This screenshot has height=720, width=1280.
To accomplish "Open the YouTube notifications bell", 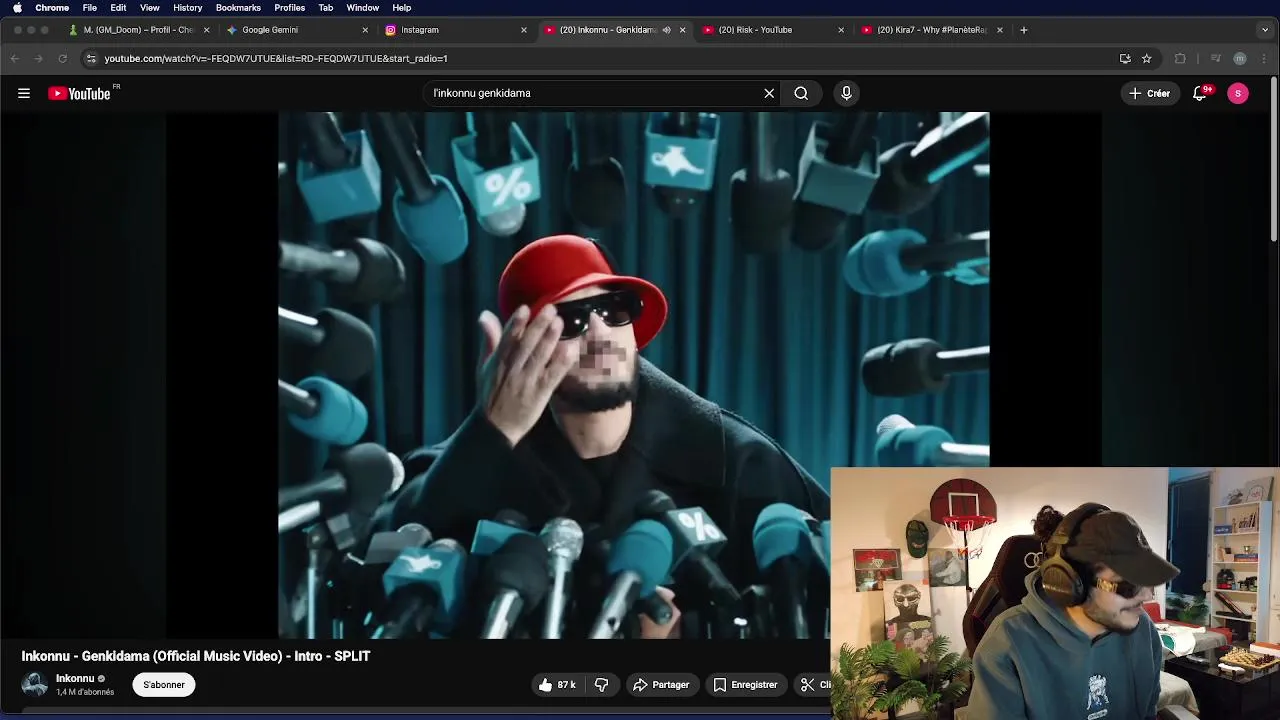I will click(1200, 93).
